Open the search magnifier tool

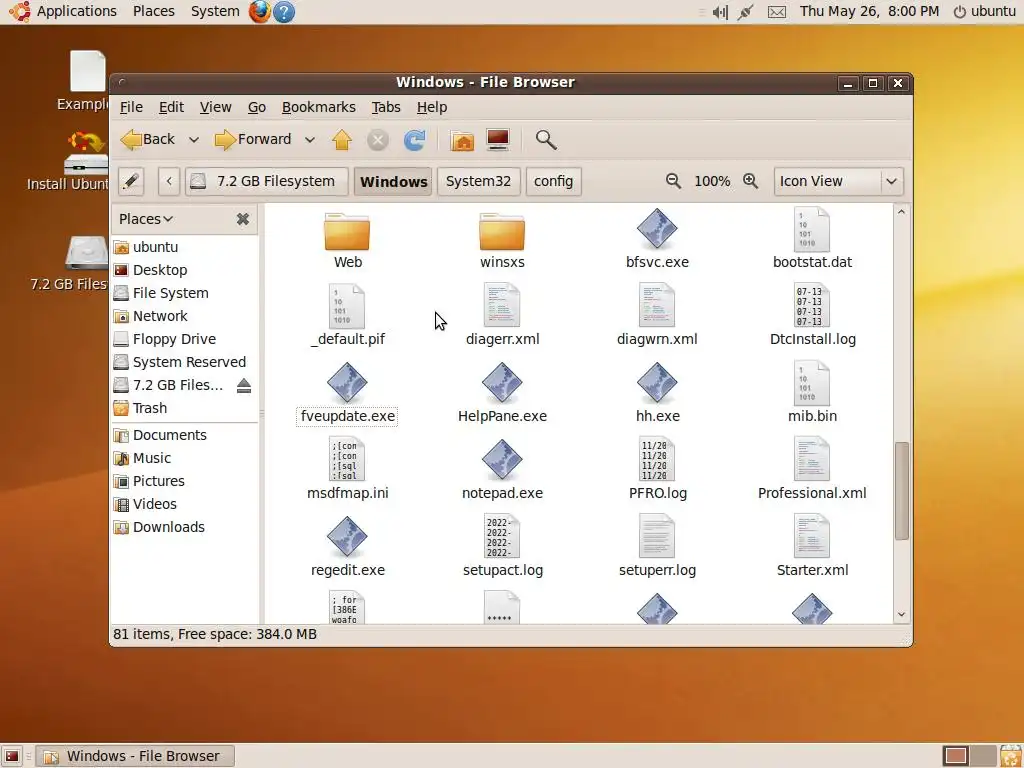[x=546, y=140]
